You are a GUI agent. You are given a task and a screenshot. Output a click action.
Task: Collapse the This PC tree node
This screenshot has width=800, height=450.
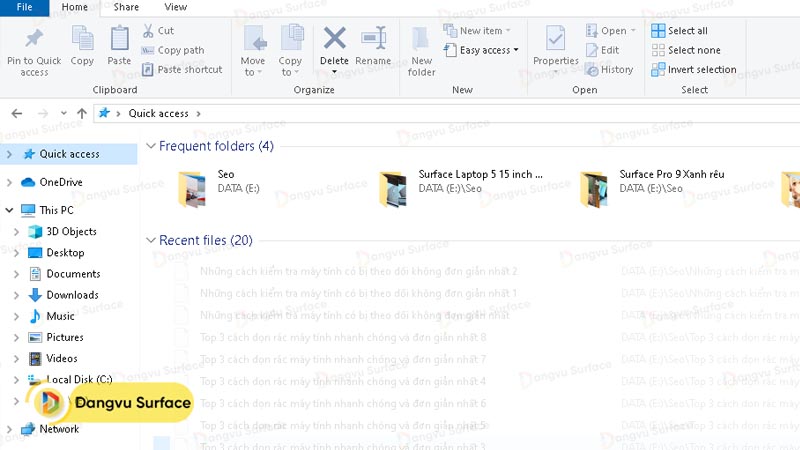coord(9,210)
